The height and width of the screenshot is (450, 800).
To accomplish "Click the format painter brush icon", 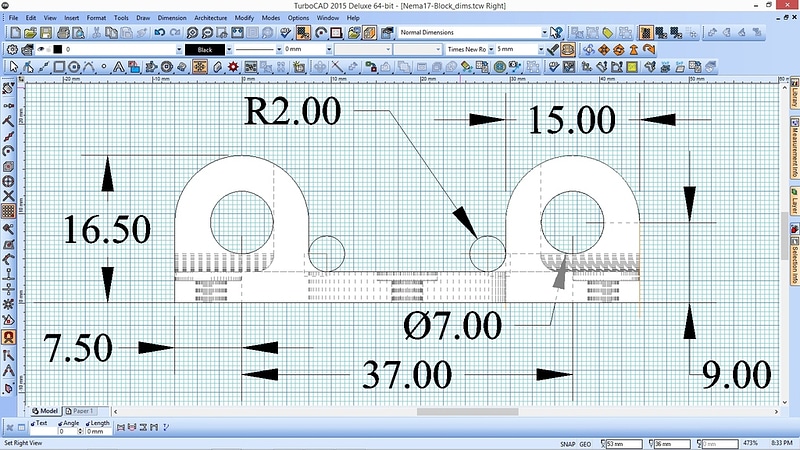I will coord(553,49).
